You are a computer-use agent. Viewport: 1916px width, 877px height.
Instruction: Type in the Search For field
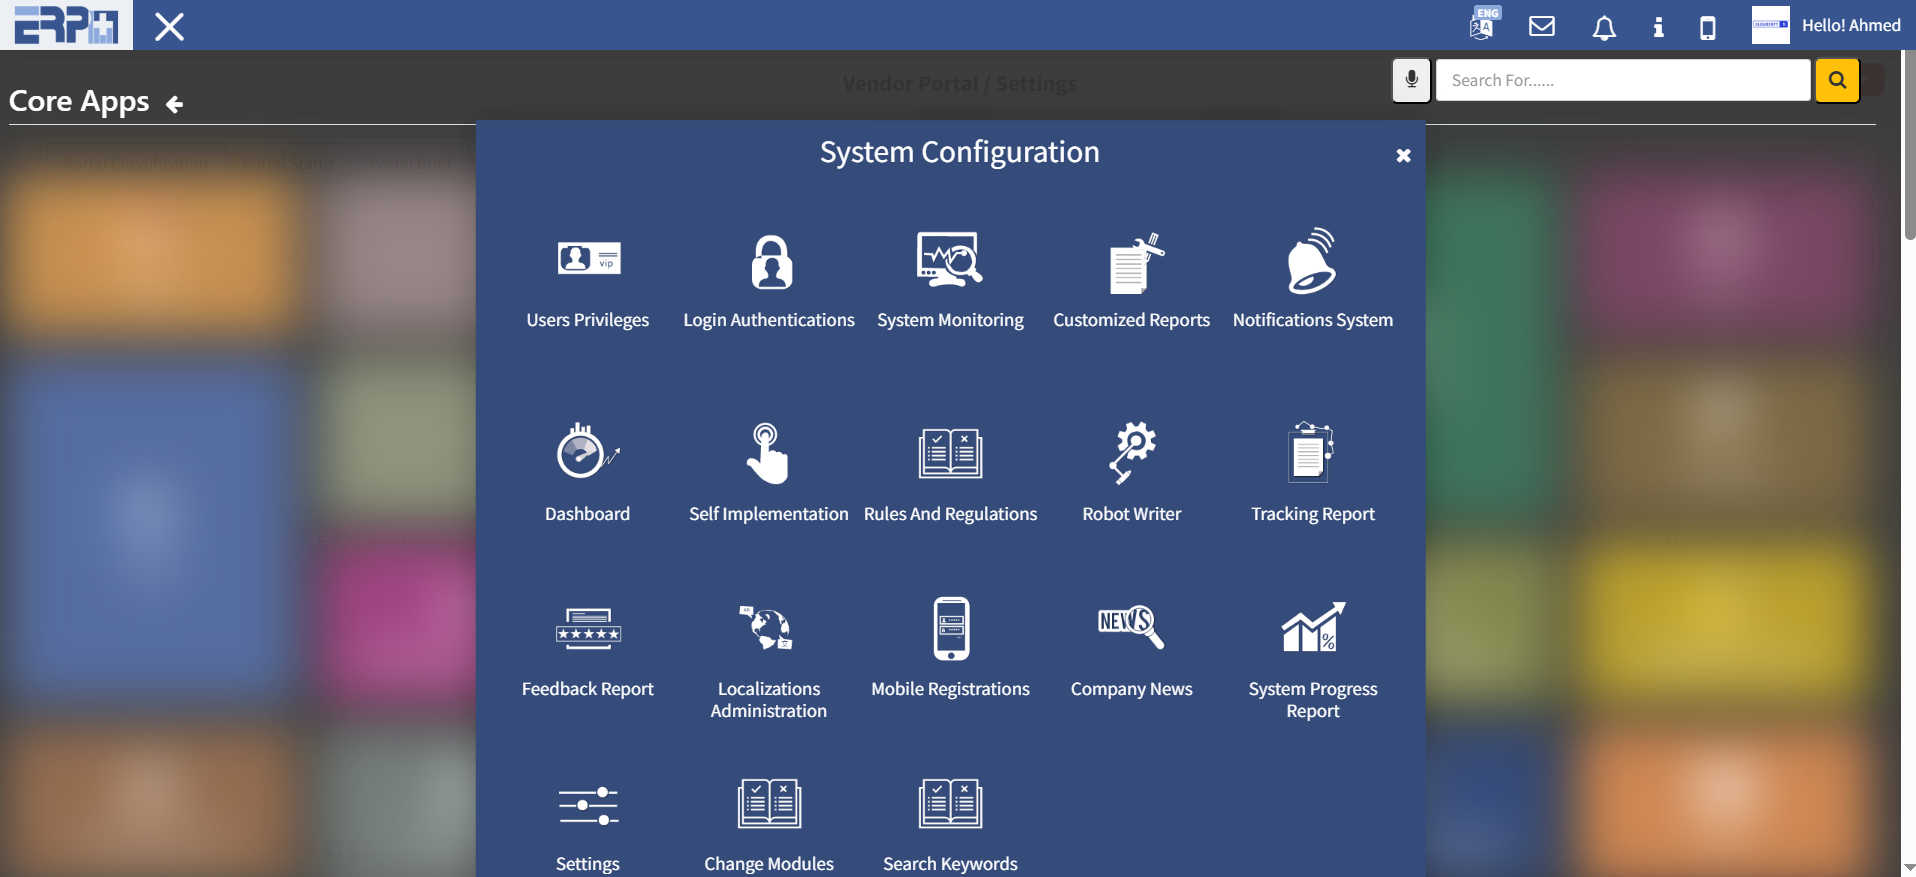click(1622, 80)
